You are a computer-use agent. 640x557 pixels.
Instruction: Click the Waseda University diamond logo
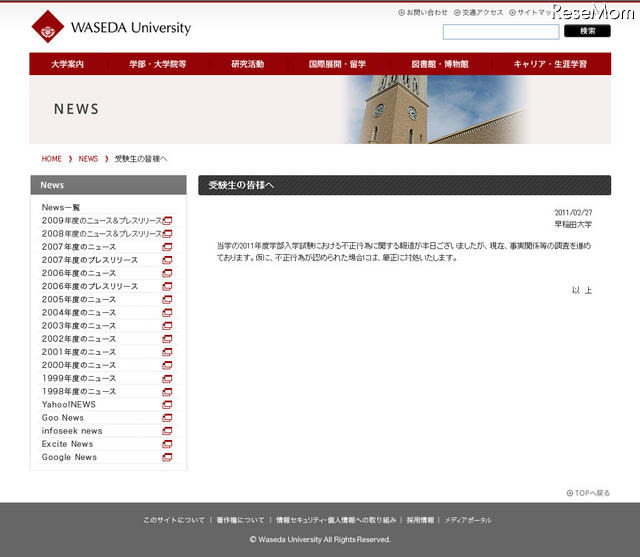(x=48, y=27)
